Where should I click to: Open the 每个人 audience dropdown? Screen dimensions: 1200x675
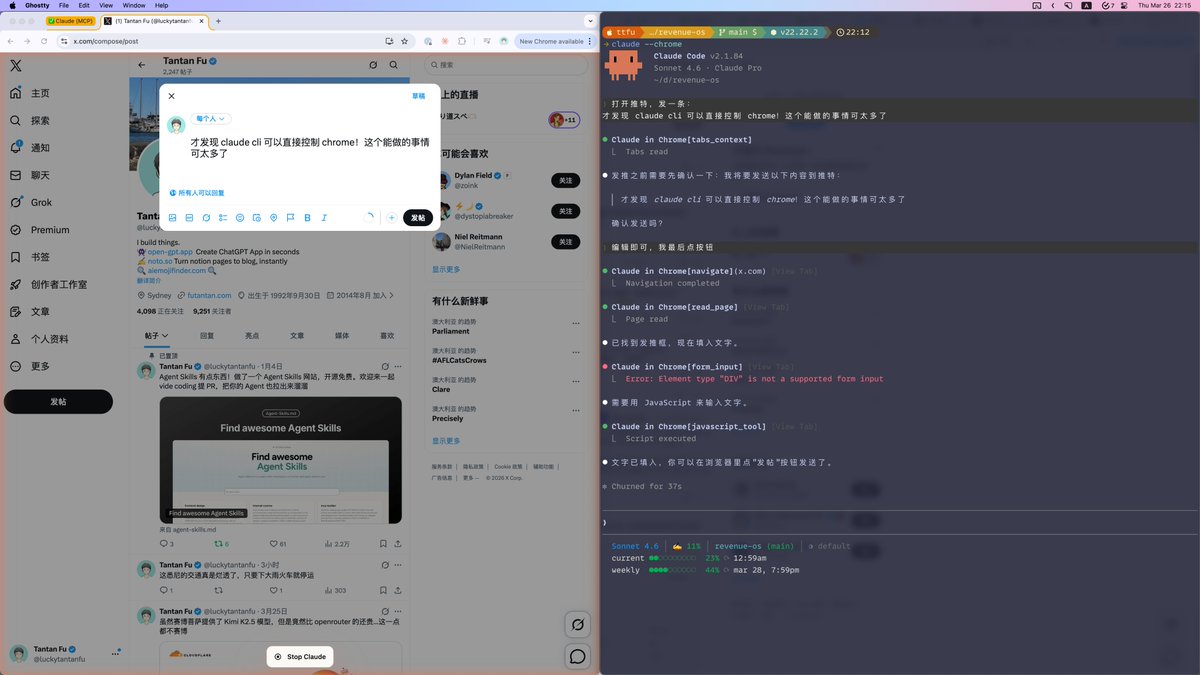click(211, 119)
